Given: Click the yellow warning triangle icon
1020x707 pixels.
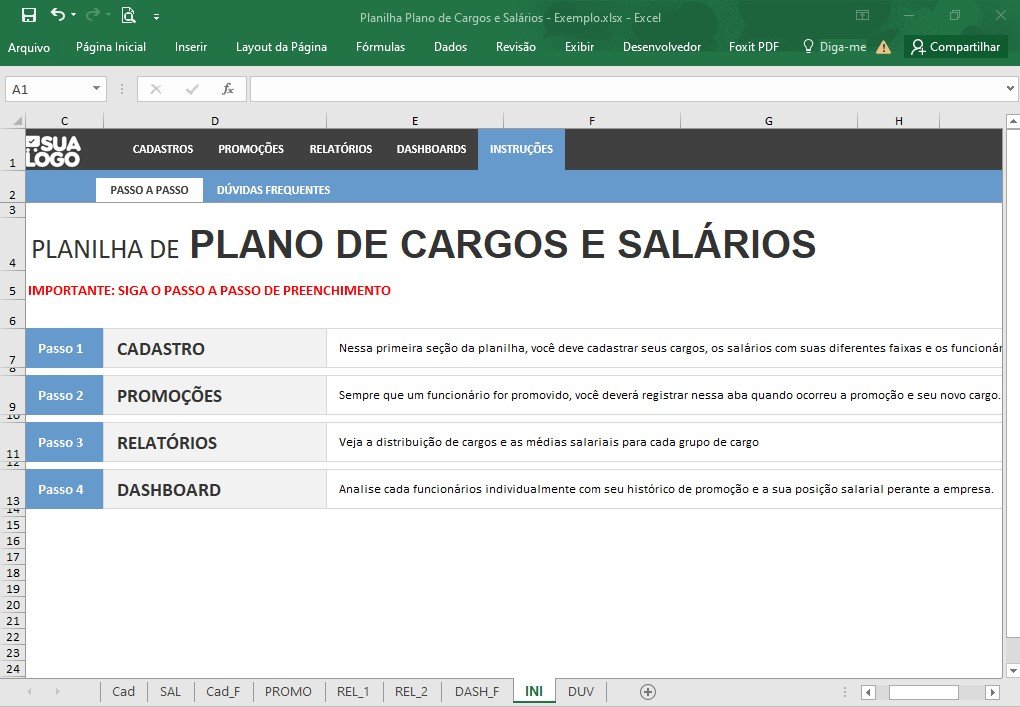Looking at the screenshot, I should pos(883,47).
